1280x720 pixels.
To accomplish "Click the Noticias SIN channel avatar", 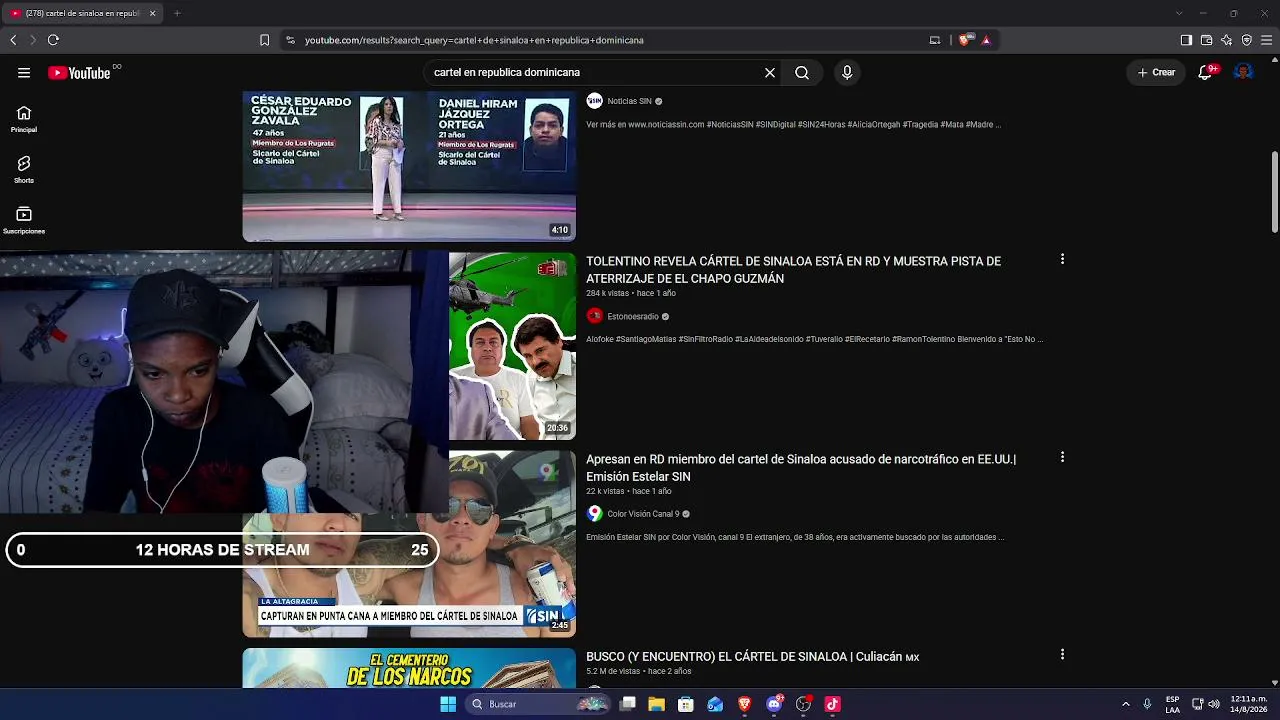I will point(595,101).
